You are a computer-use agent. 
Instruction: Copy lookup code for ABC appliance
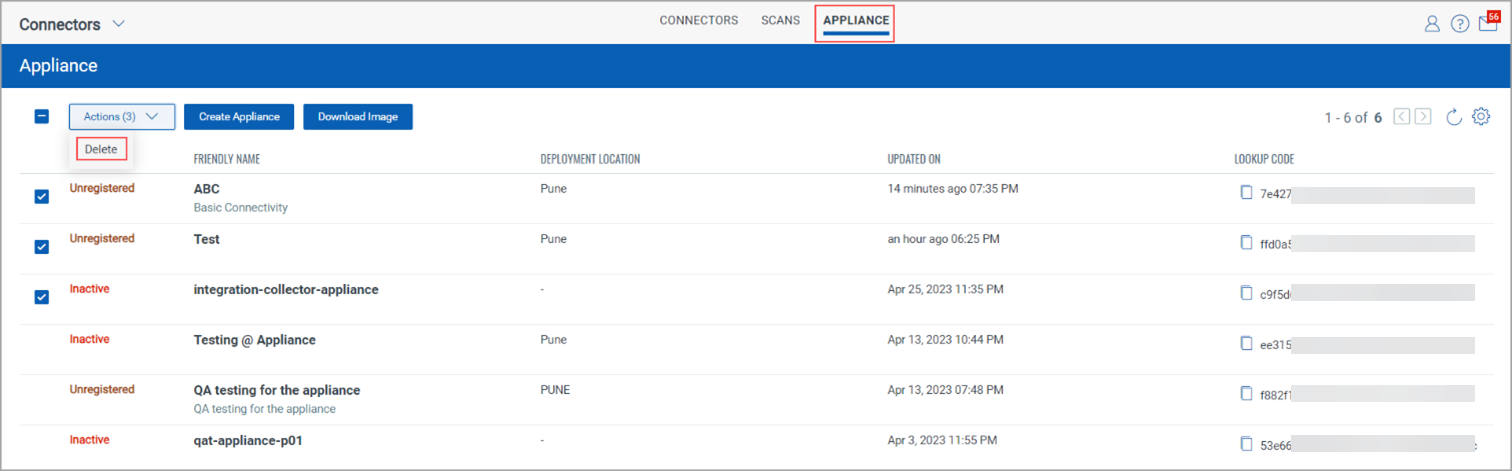click(1246, 193)
